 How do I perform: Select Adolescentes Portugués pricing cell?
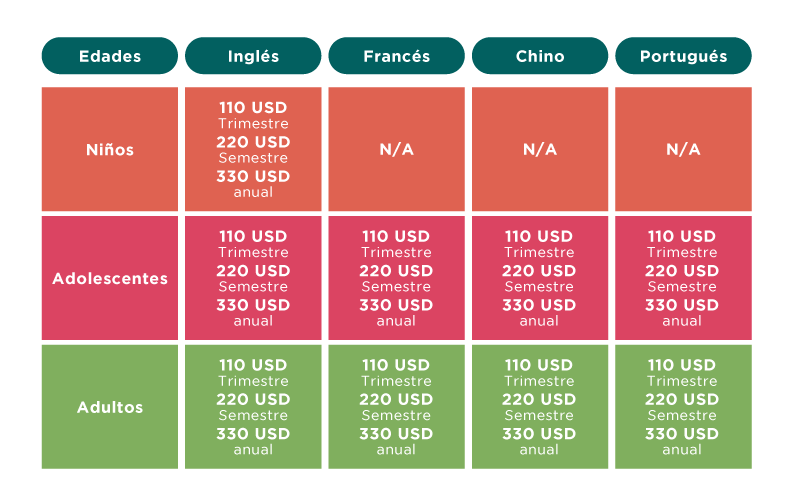pyautogui.click(x=683, y=278)
